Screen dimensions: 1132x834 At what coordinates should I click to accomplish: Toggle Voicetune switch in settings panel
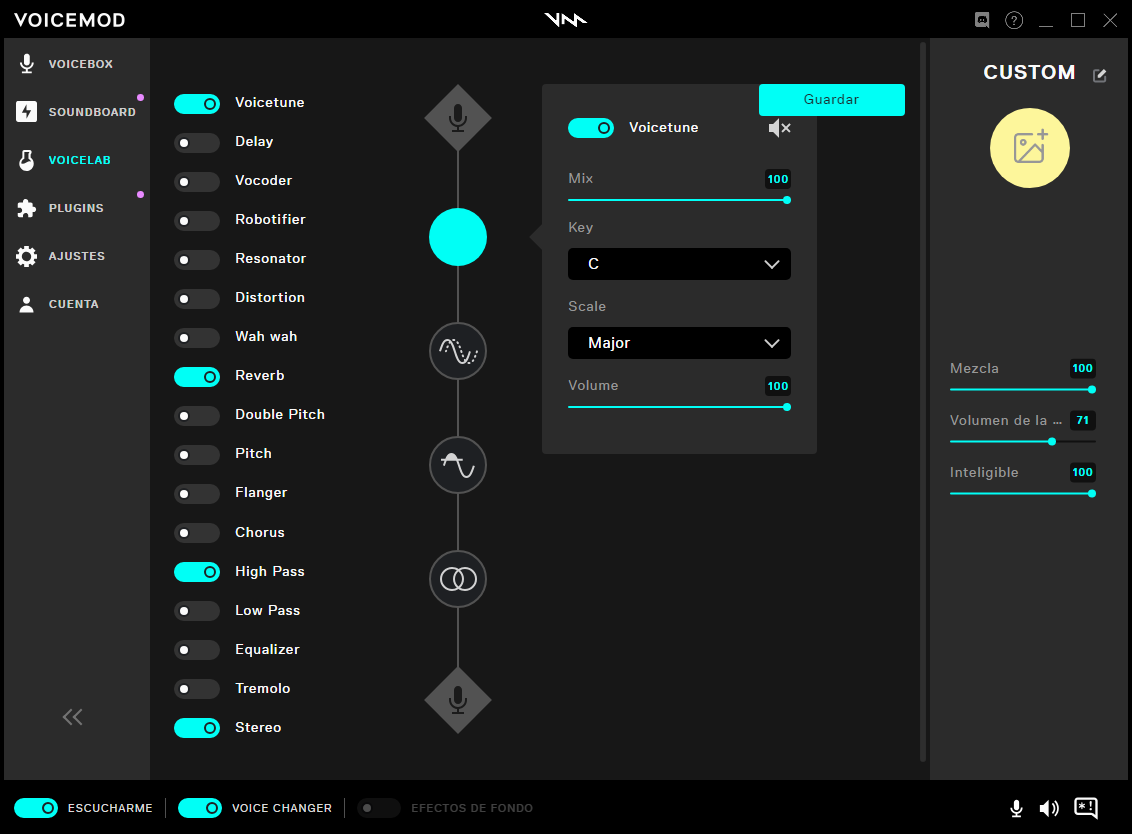pos(591,129)
